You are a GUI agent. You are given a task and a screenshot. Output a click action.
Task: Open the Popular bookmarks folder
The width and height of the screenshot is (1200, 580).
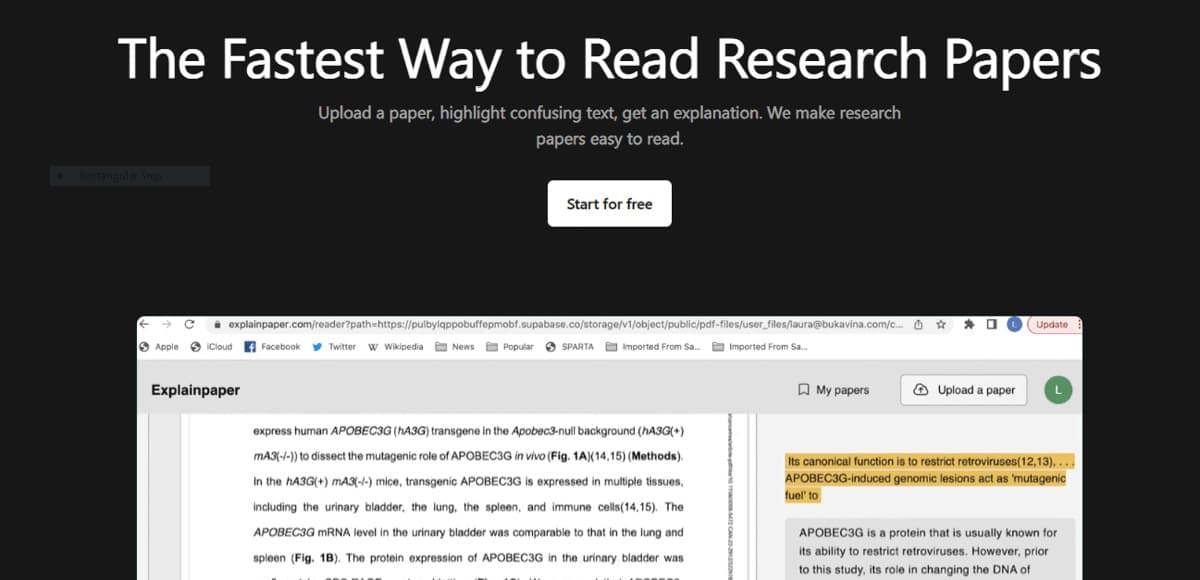(x=510, y=347)
